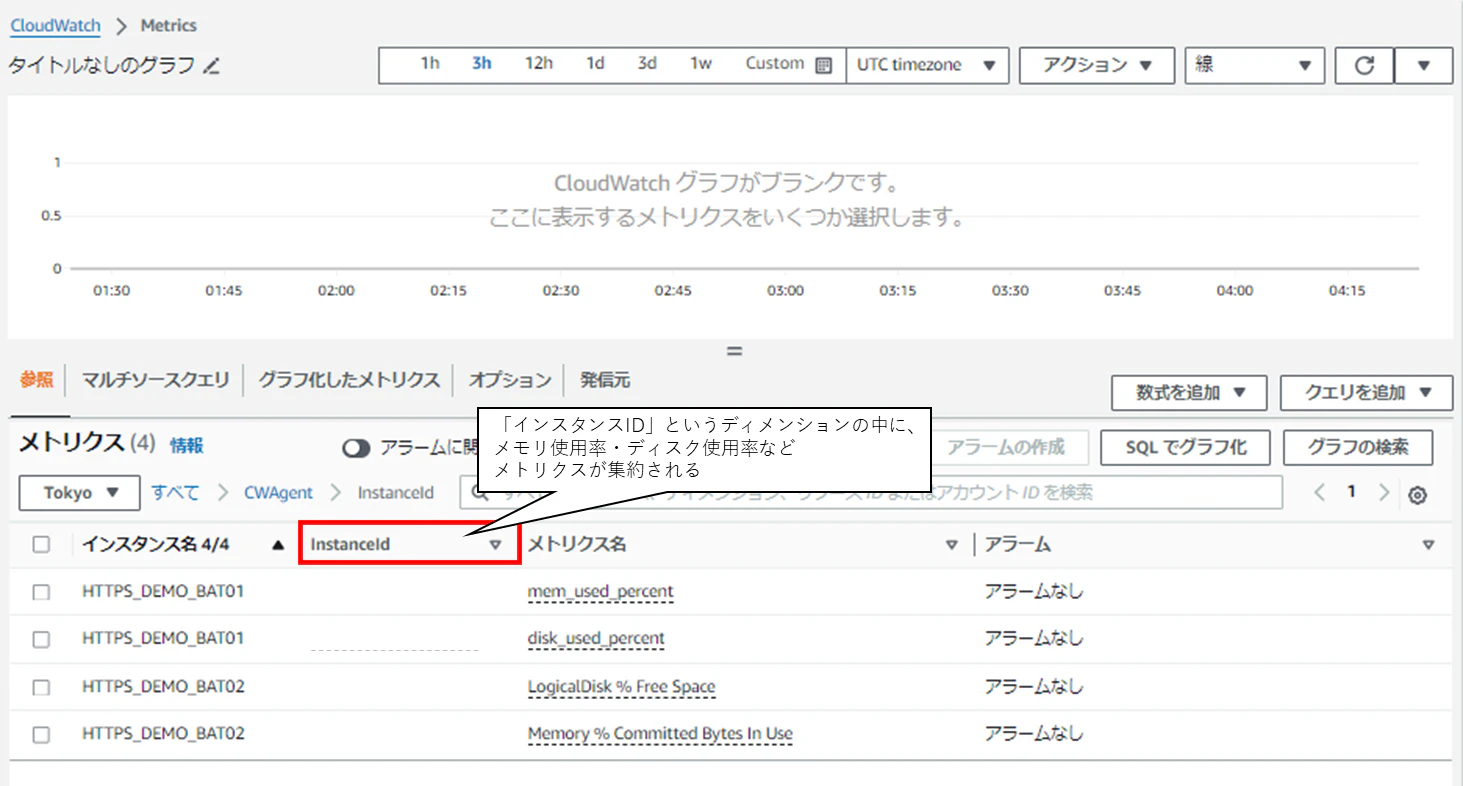Go to previous page of metrics
The width and height of the screenshot is (1463, 786).
(x=1319, y=492)
